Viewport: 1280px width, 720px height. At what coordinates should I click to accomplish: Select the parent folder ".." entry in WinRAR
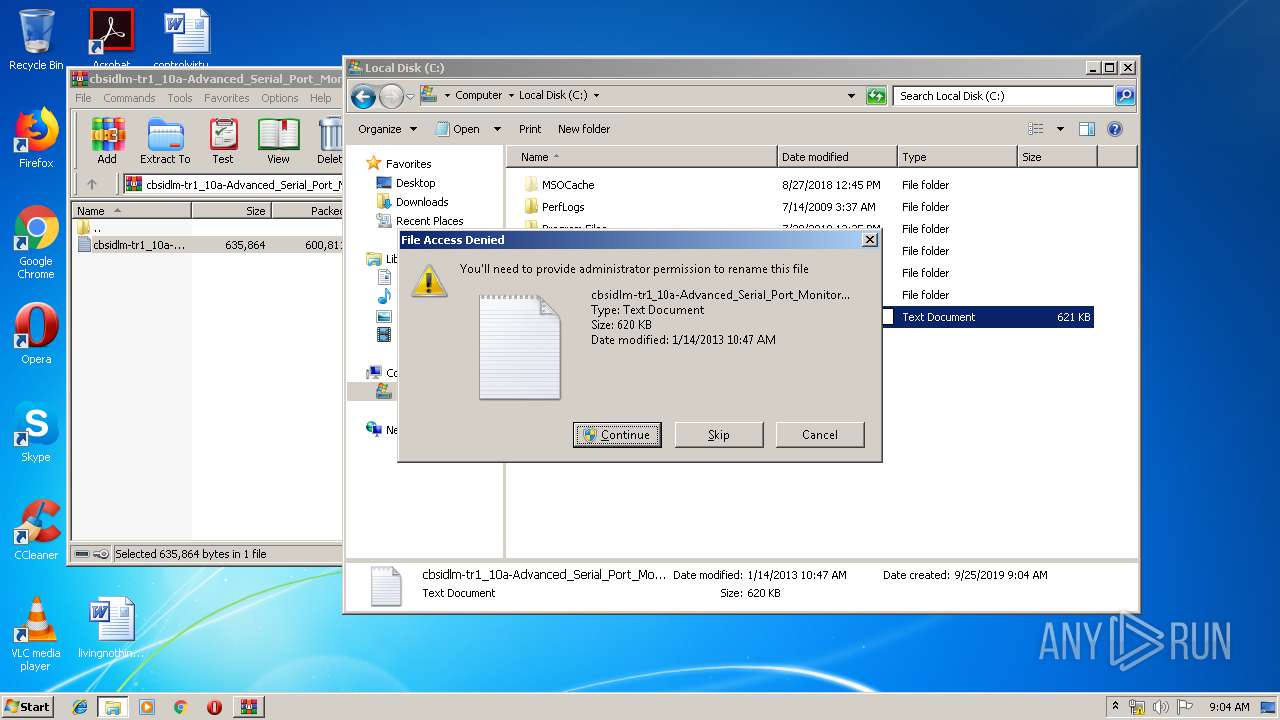click(x=90, y=228)
